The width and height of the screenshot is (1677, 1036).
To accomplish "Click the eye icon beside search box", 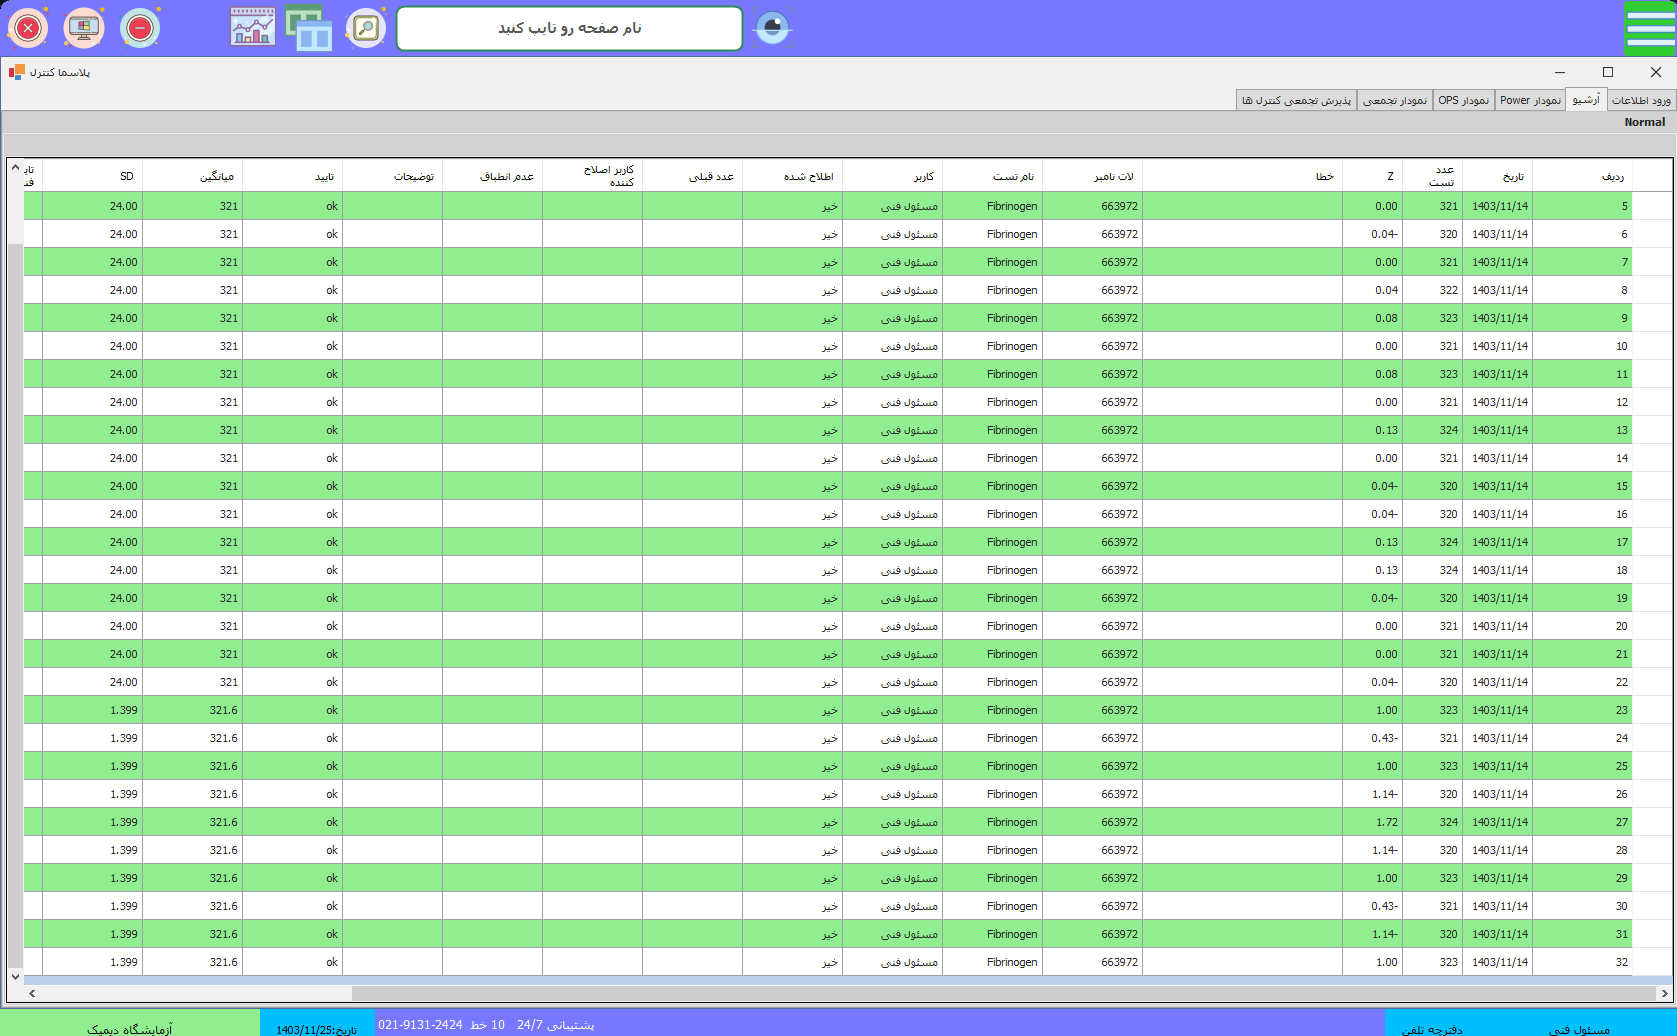I will 772,28.
